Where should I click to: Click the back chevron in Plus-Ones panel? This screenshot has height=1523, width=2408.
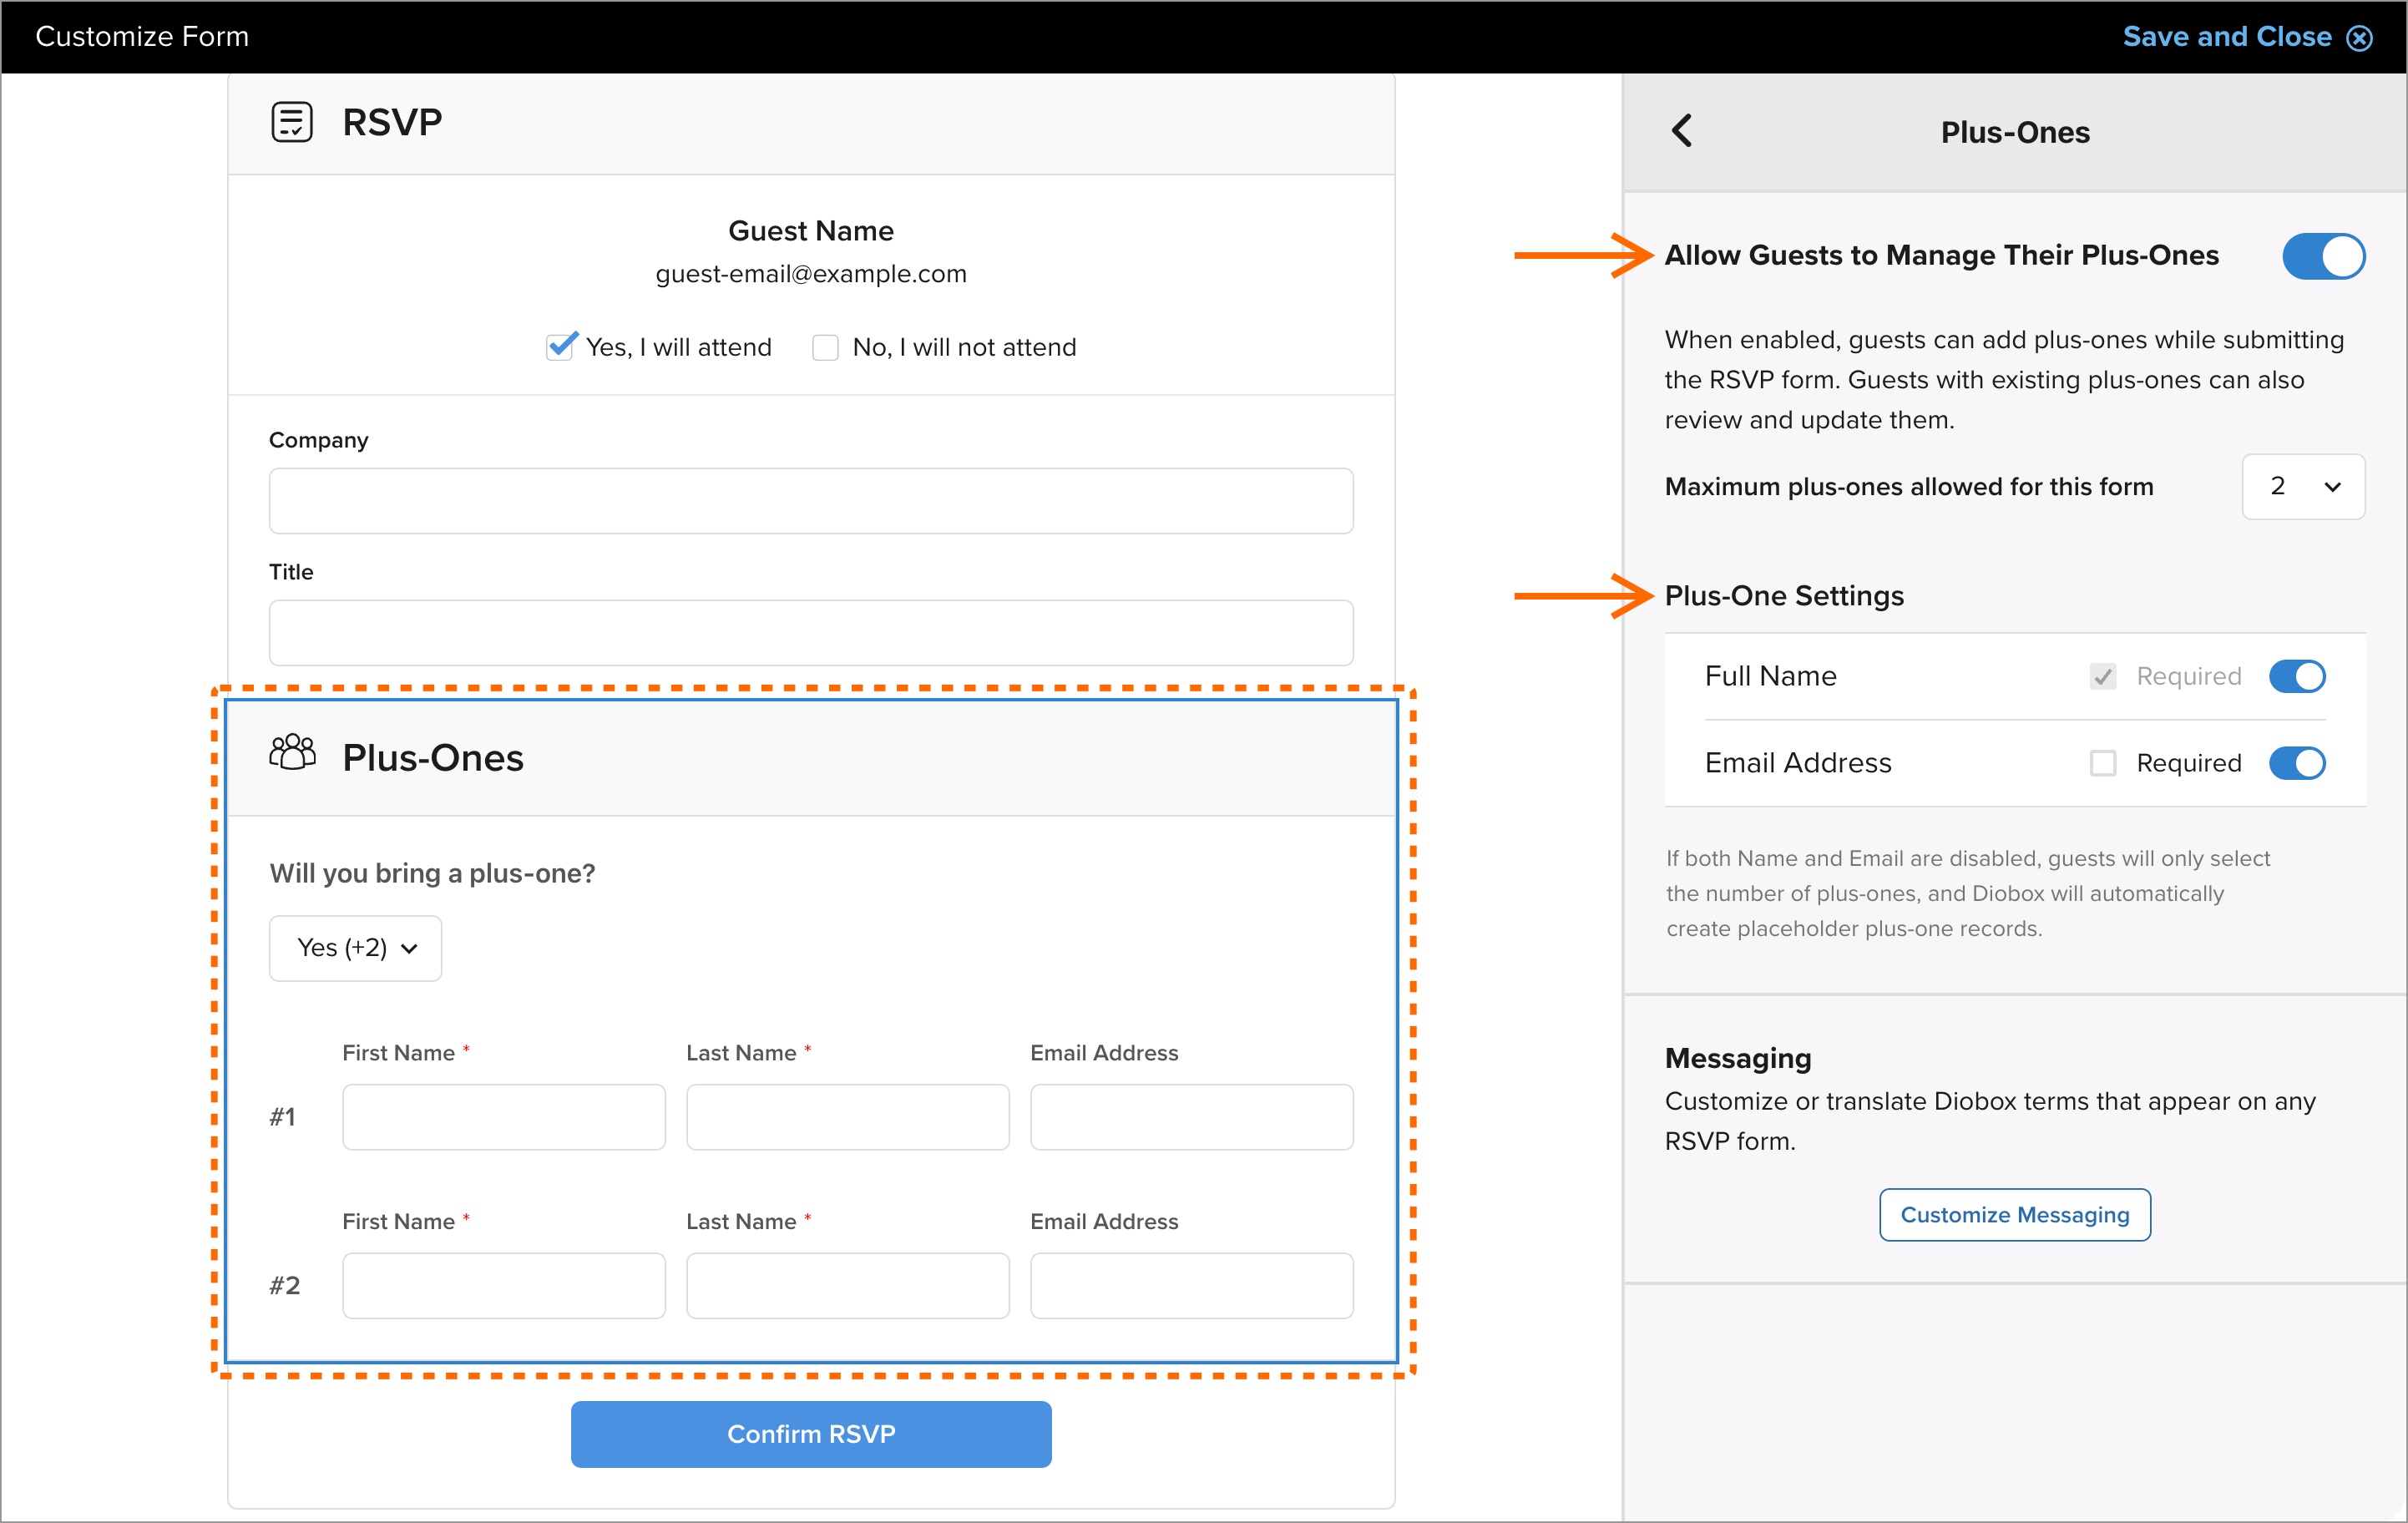[x=1682, y=131]
